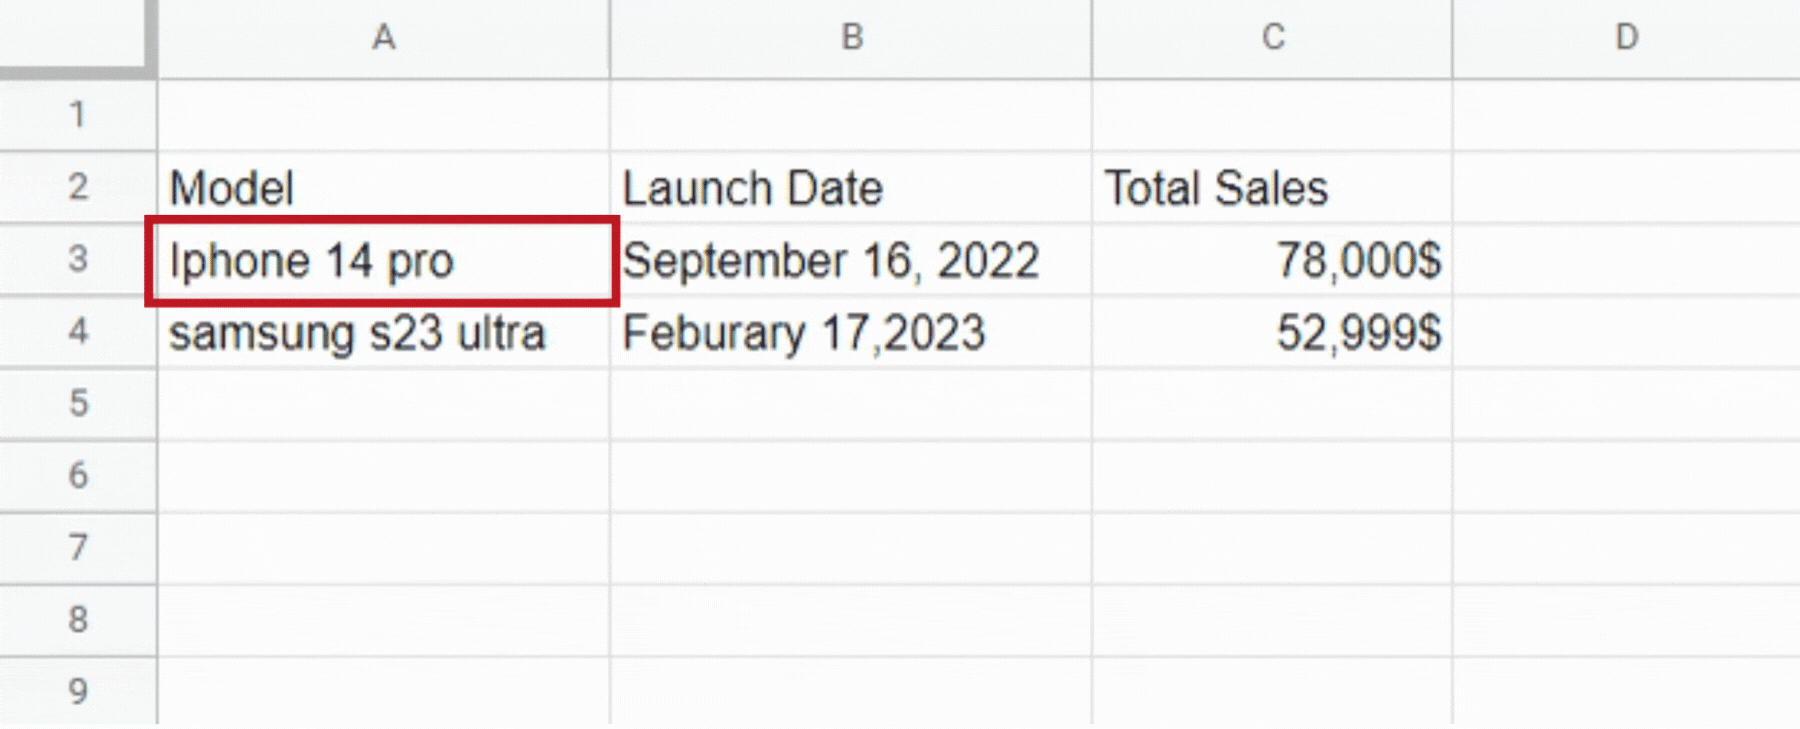1800x729 pixels.
Task: Click the select-all corner box
Action: (x=76, y=36)
